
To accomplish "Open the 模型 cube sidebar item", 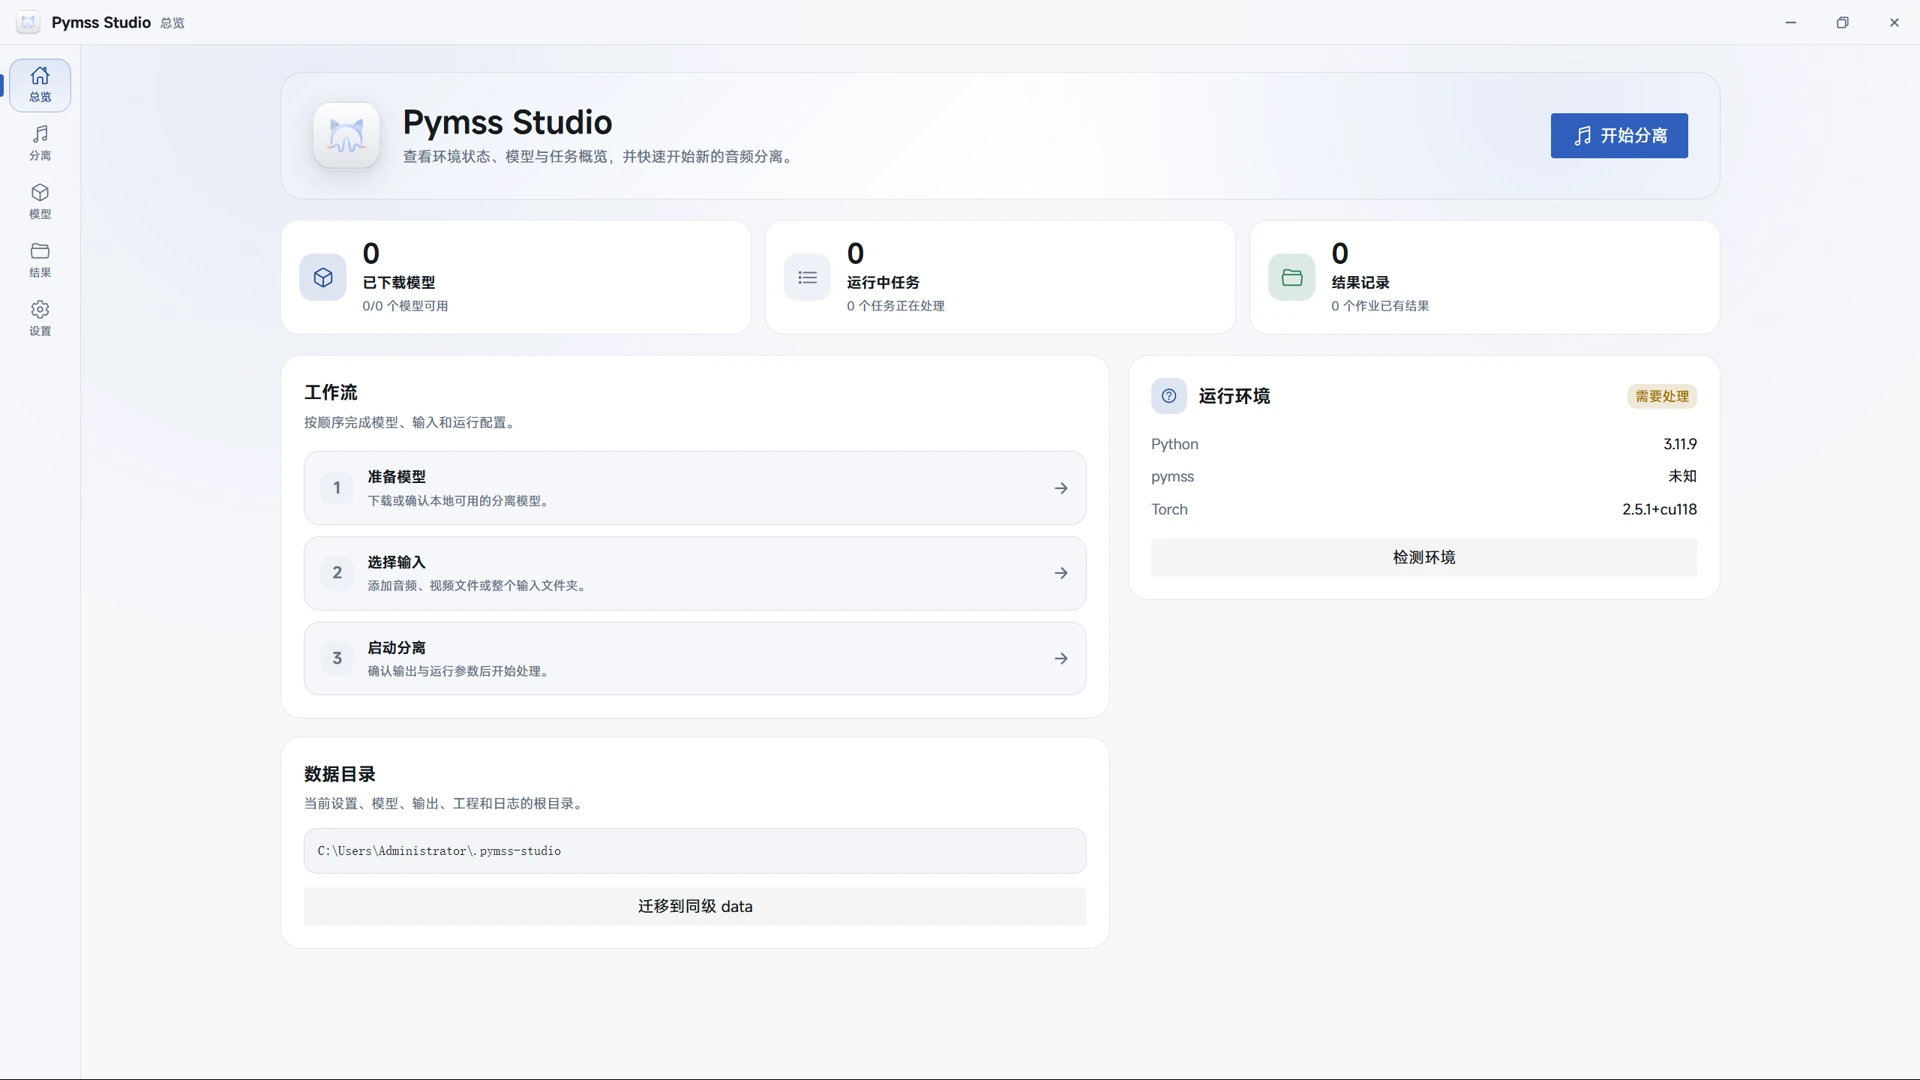I will point(40,201).
